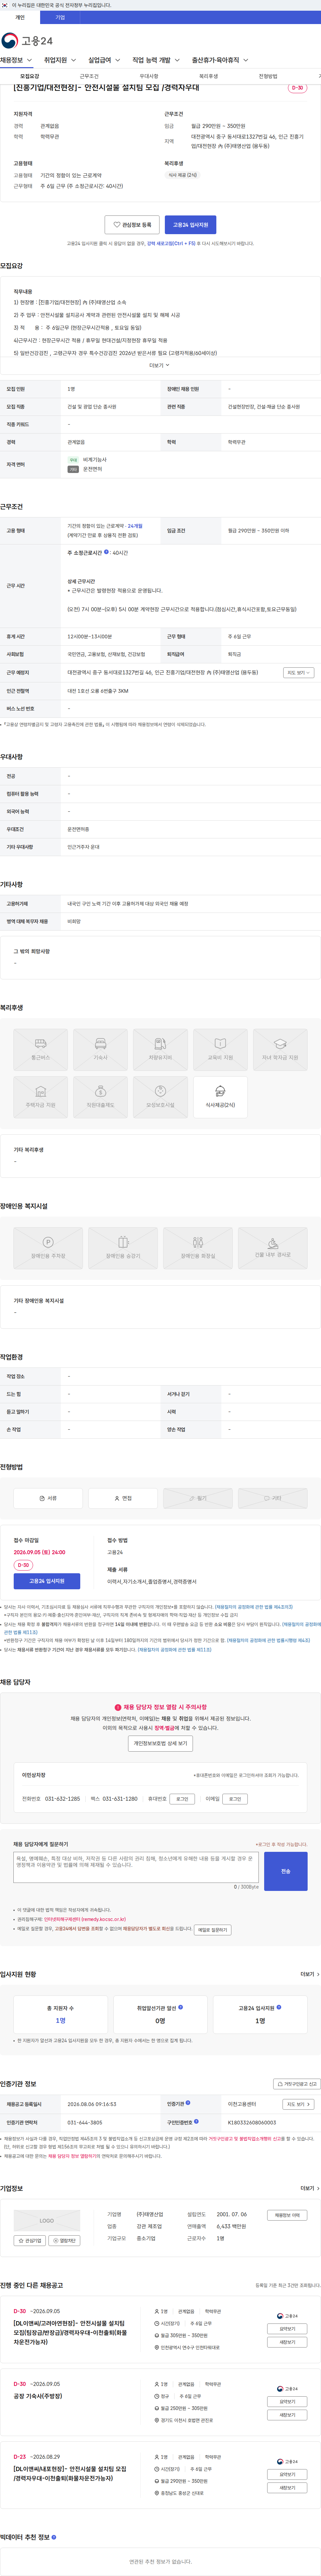Screen dimensions: 321x2576
Task: Click the 관심정보 등록 heart button
Action: (x=132, y=225)
